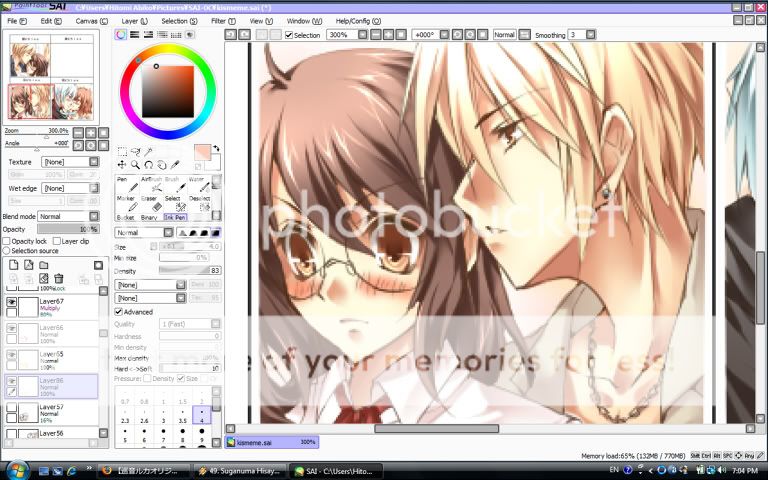Choose the Marker tool
The height and width of the screenshot is (480, 768).
click(127, 204)
